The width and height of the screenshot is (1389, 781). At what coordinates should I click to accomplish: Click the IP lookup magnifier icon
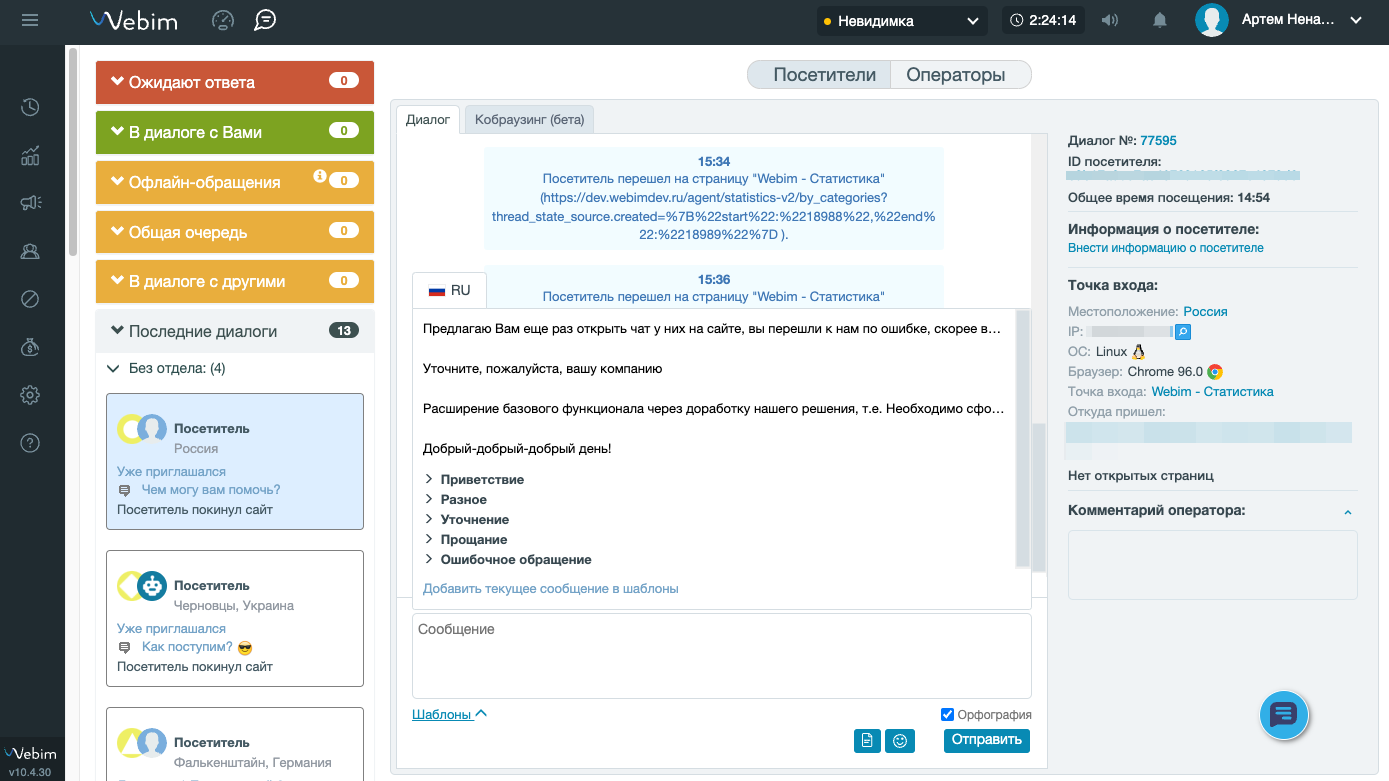point(1183,331)
